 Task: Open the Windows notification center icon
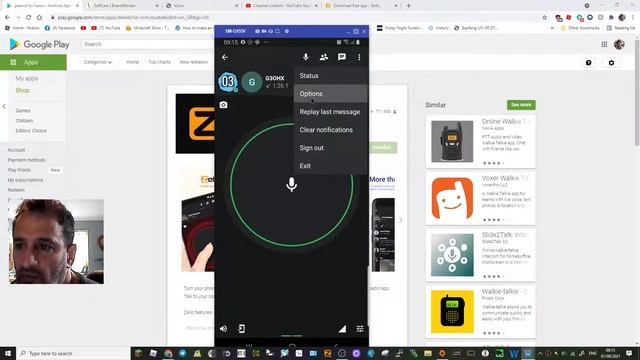pyautogui.click(x=629, y=353)
